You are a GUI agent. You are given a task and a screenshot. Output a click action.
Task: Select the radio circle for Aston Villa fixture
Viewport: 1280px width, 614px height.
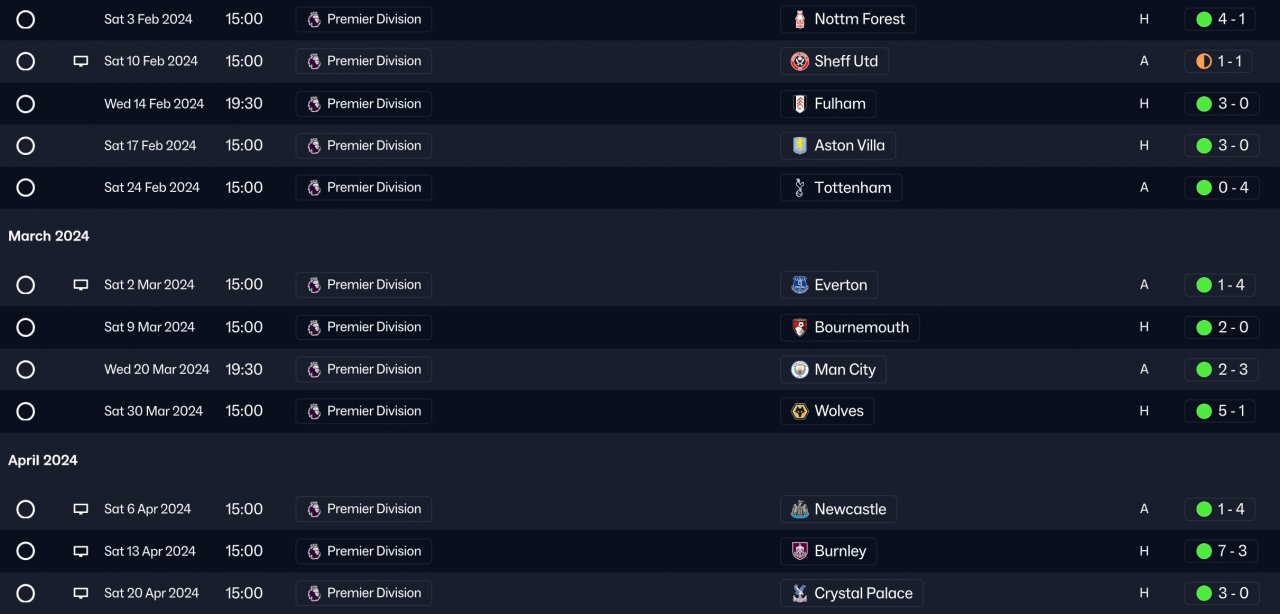tap(26, 146)
